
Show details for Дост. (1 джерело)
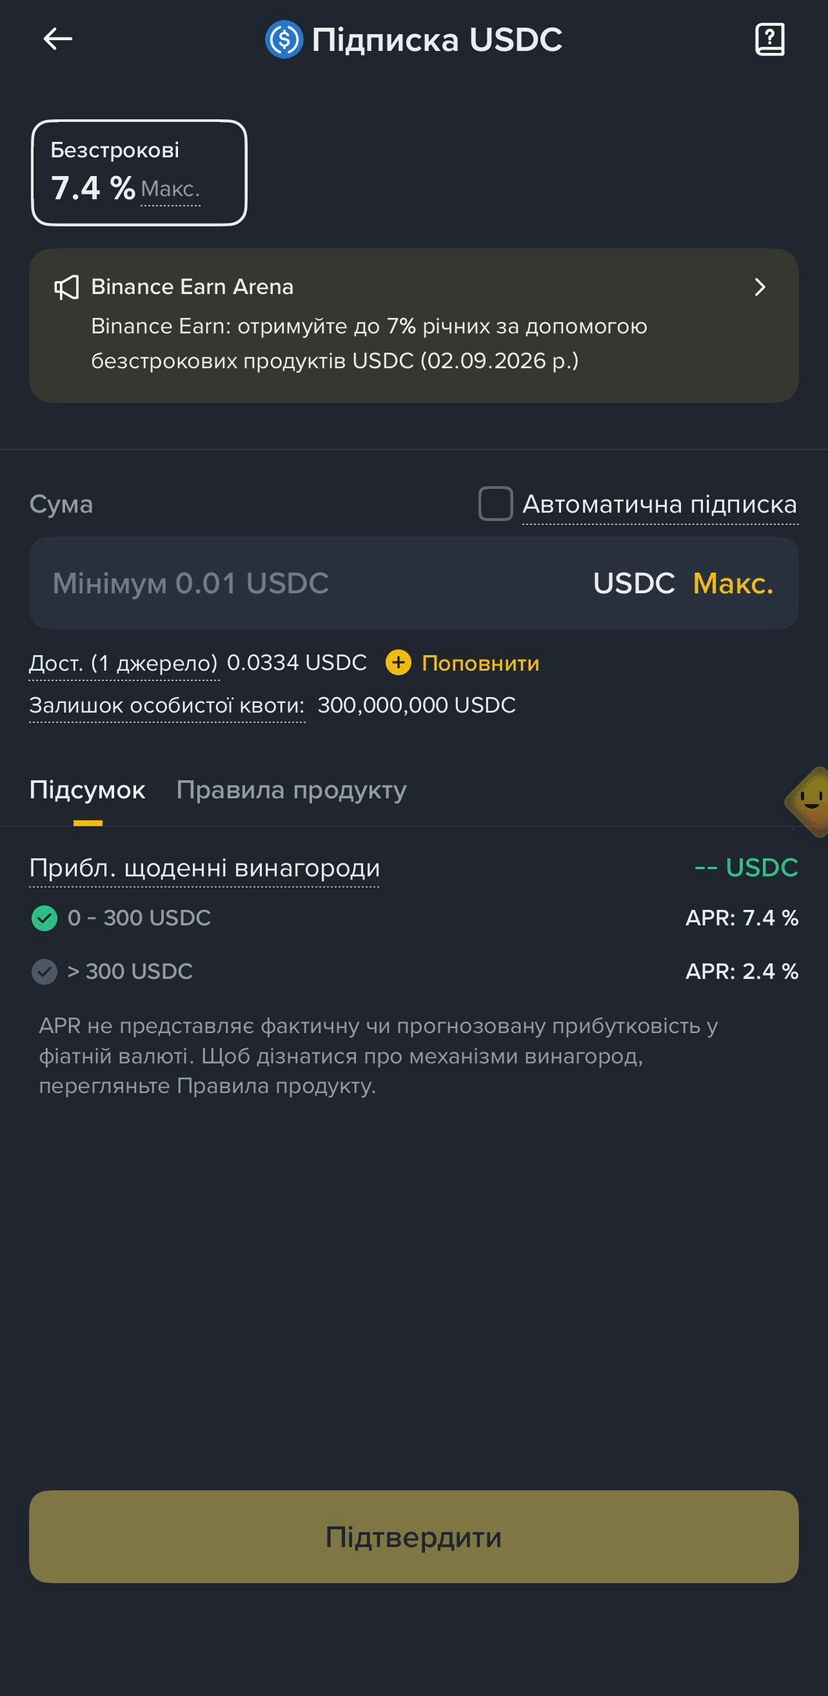(x=123, y=663)
